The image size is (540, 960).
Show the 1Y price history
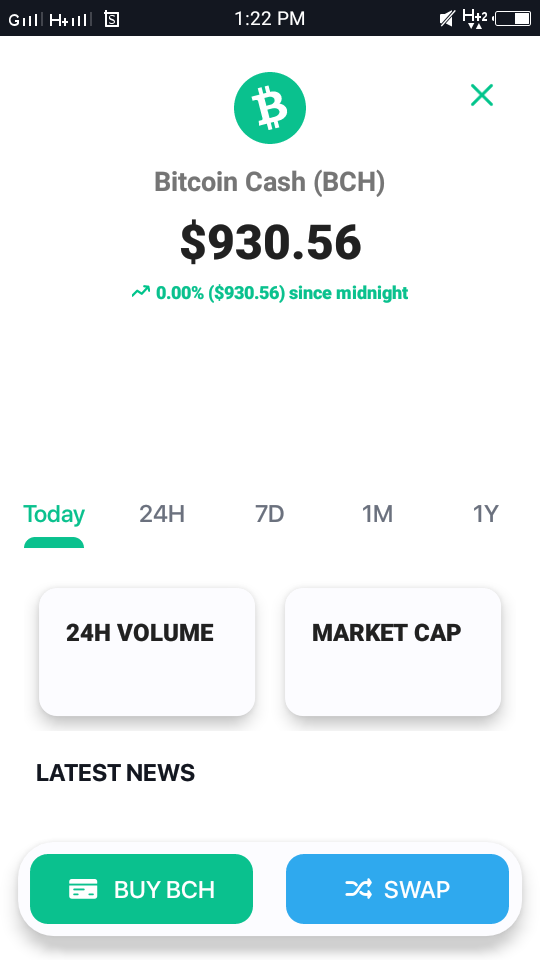(486, 514)
